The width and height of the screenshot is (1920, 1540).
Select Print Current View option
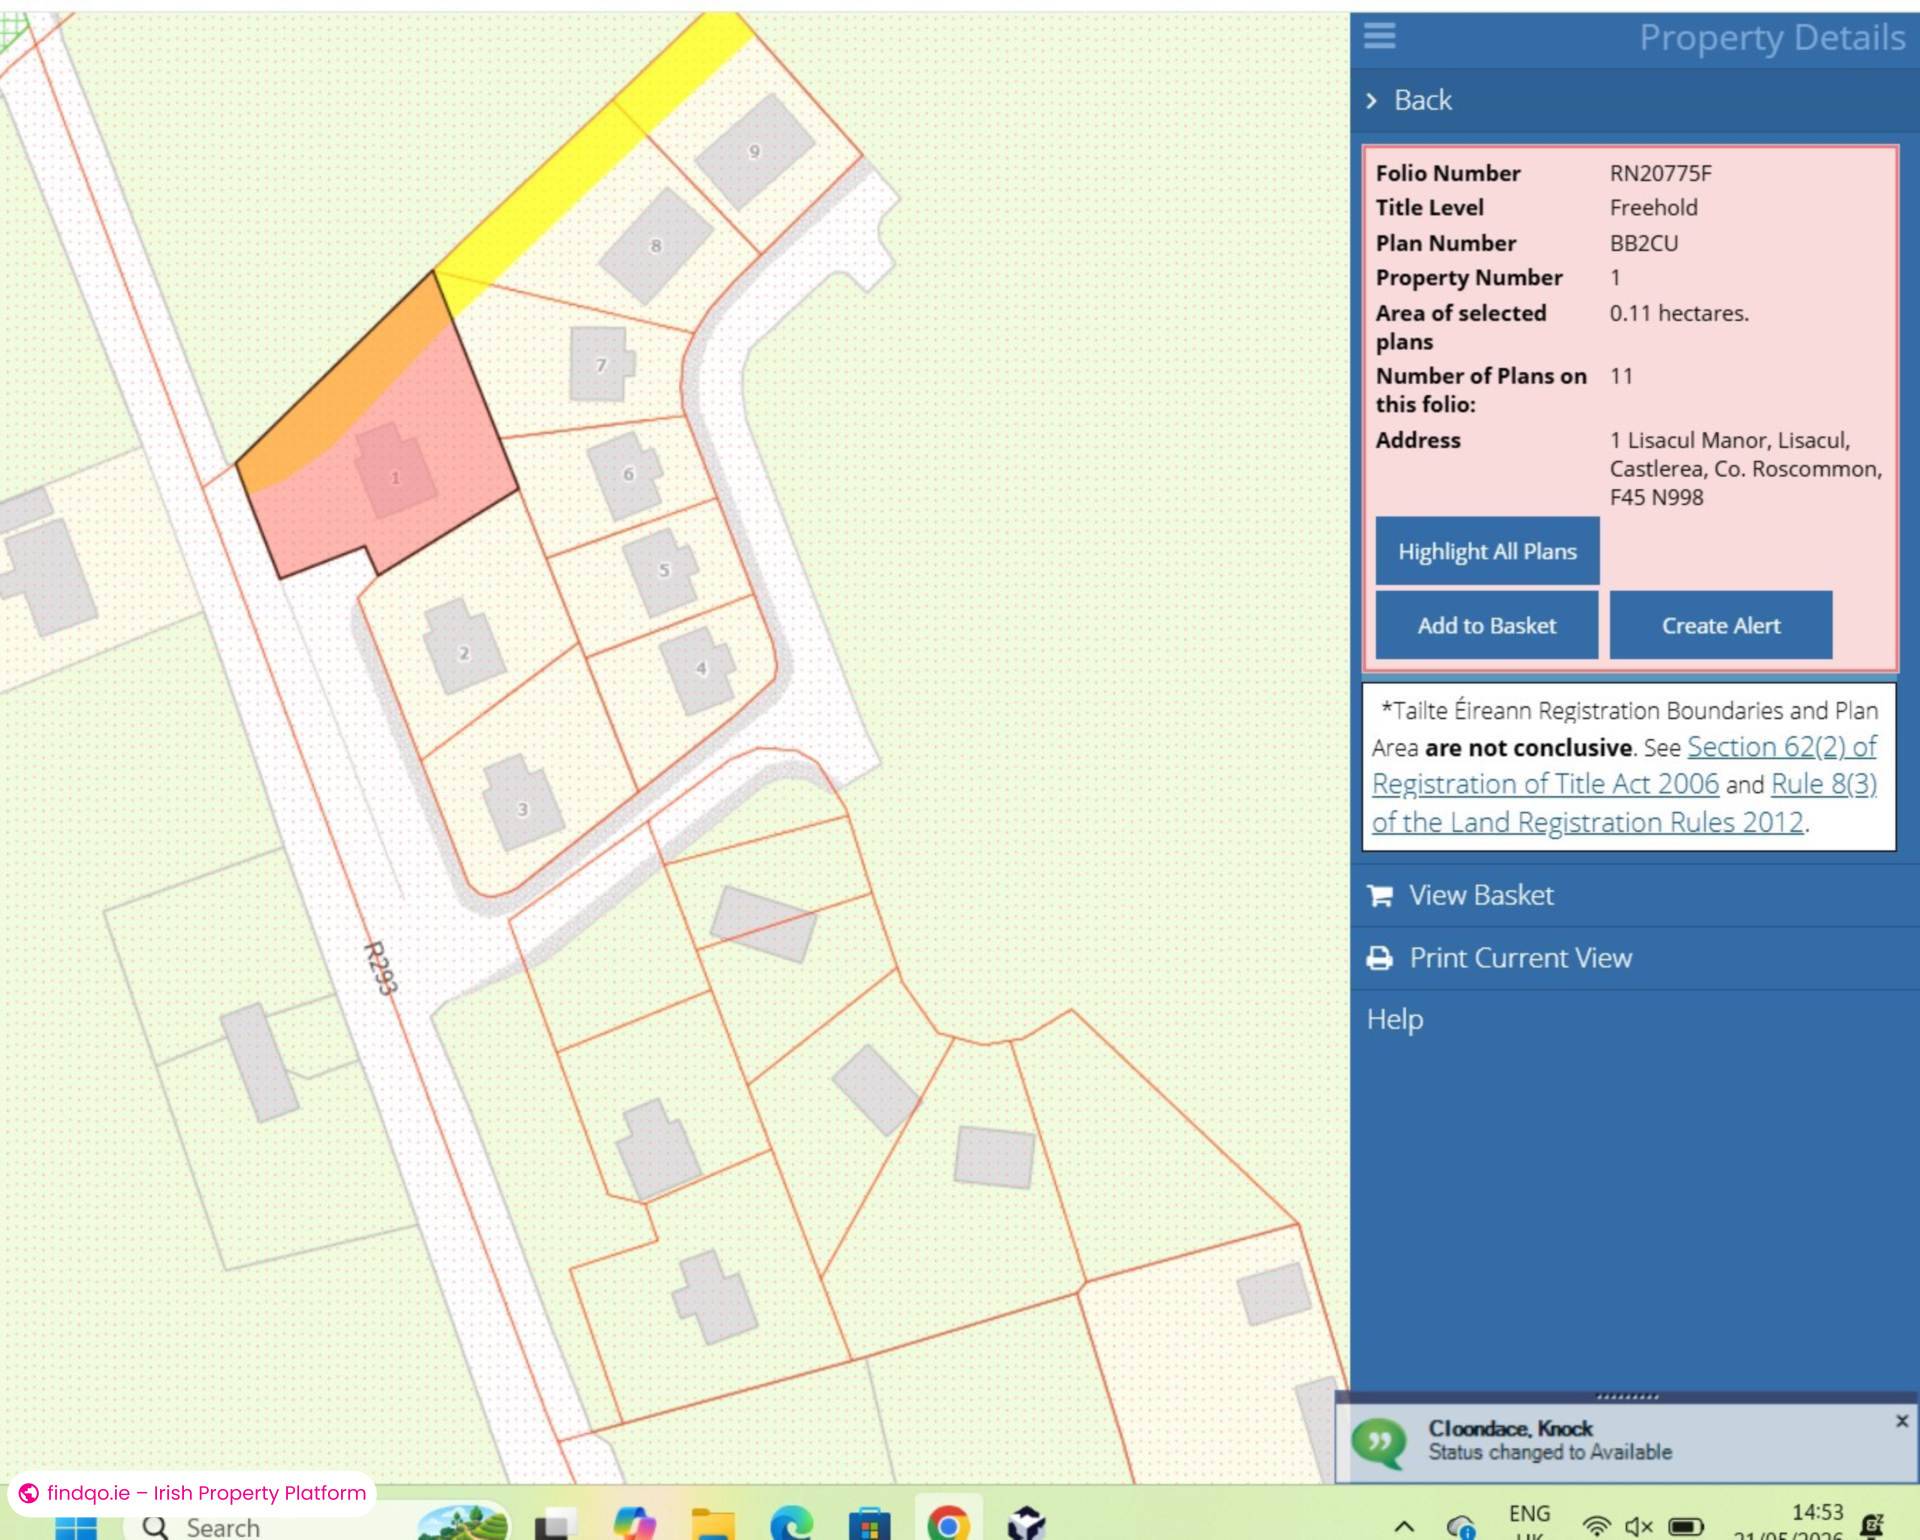(x=1634, y=958)
